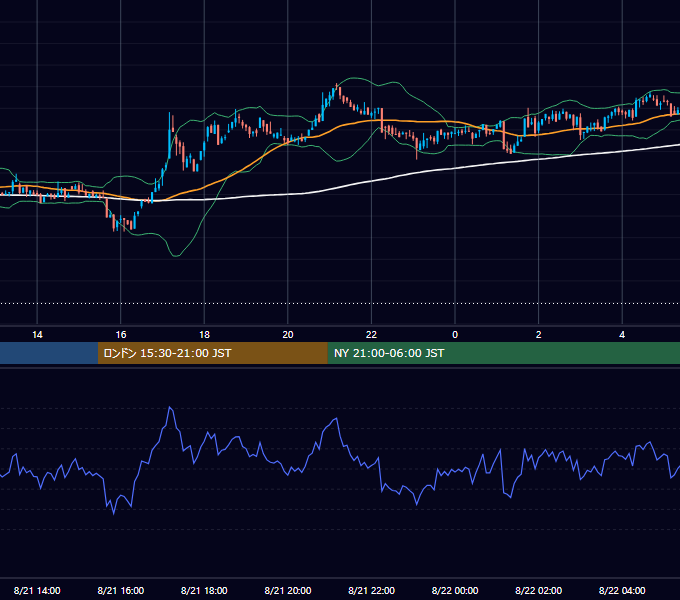Click the '2' hour label on price chart axis
Image resolution: width=680 pixels, height=600 pixels.
pyautogui.click(x=538, y=335)
